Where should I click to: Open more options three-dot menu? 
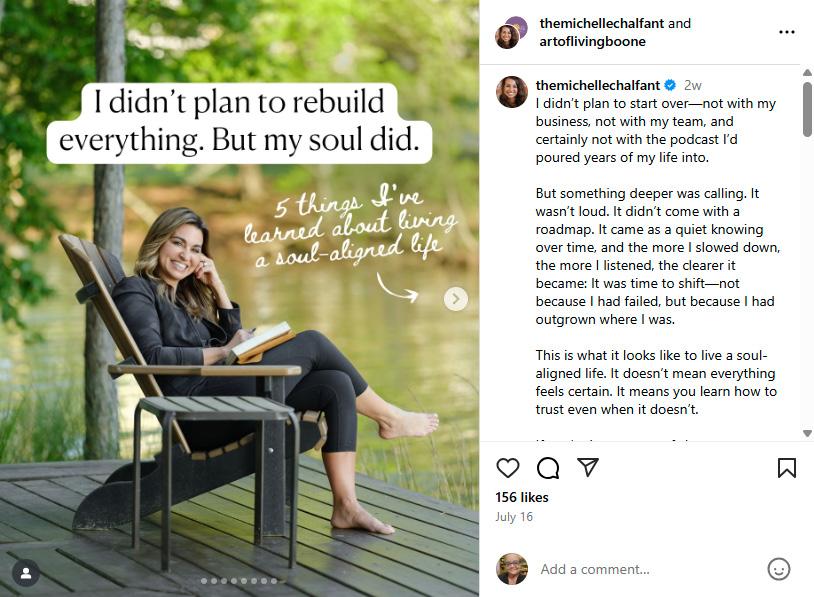[787, 32]
